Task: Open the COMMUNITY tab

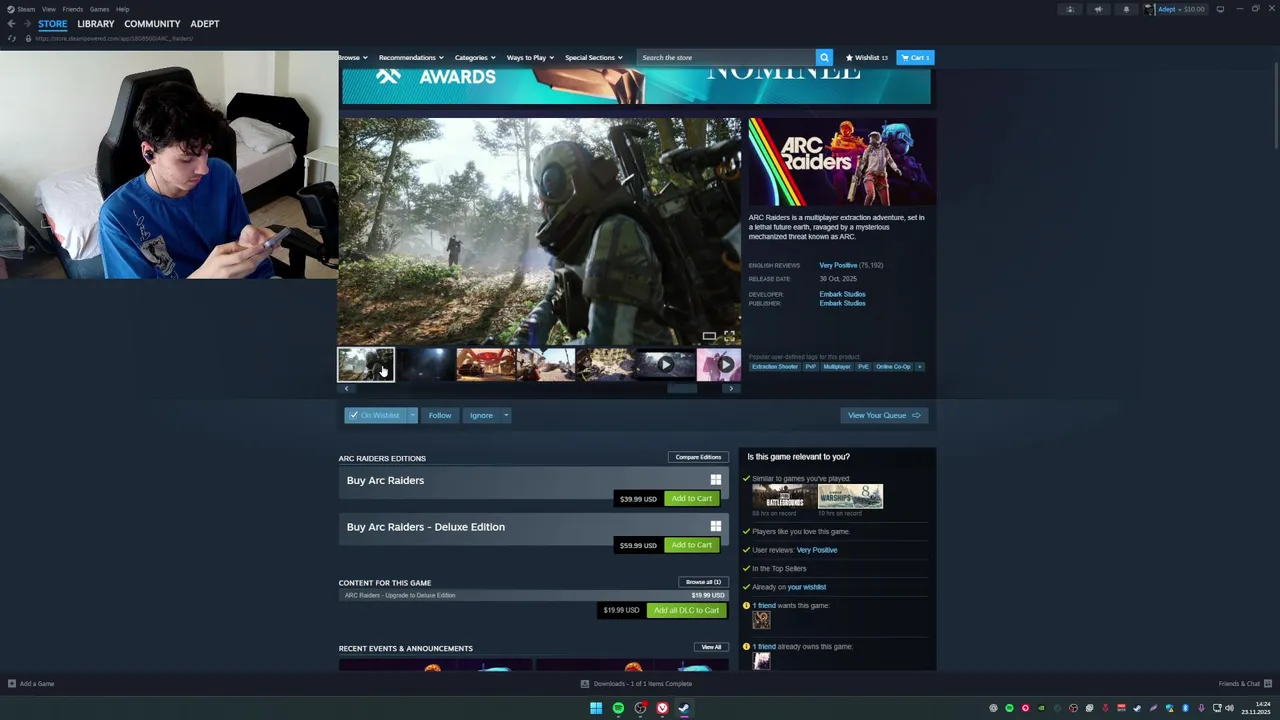Action: 152,24
